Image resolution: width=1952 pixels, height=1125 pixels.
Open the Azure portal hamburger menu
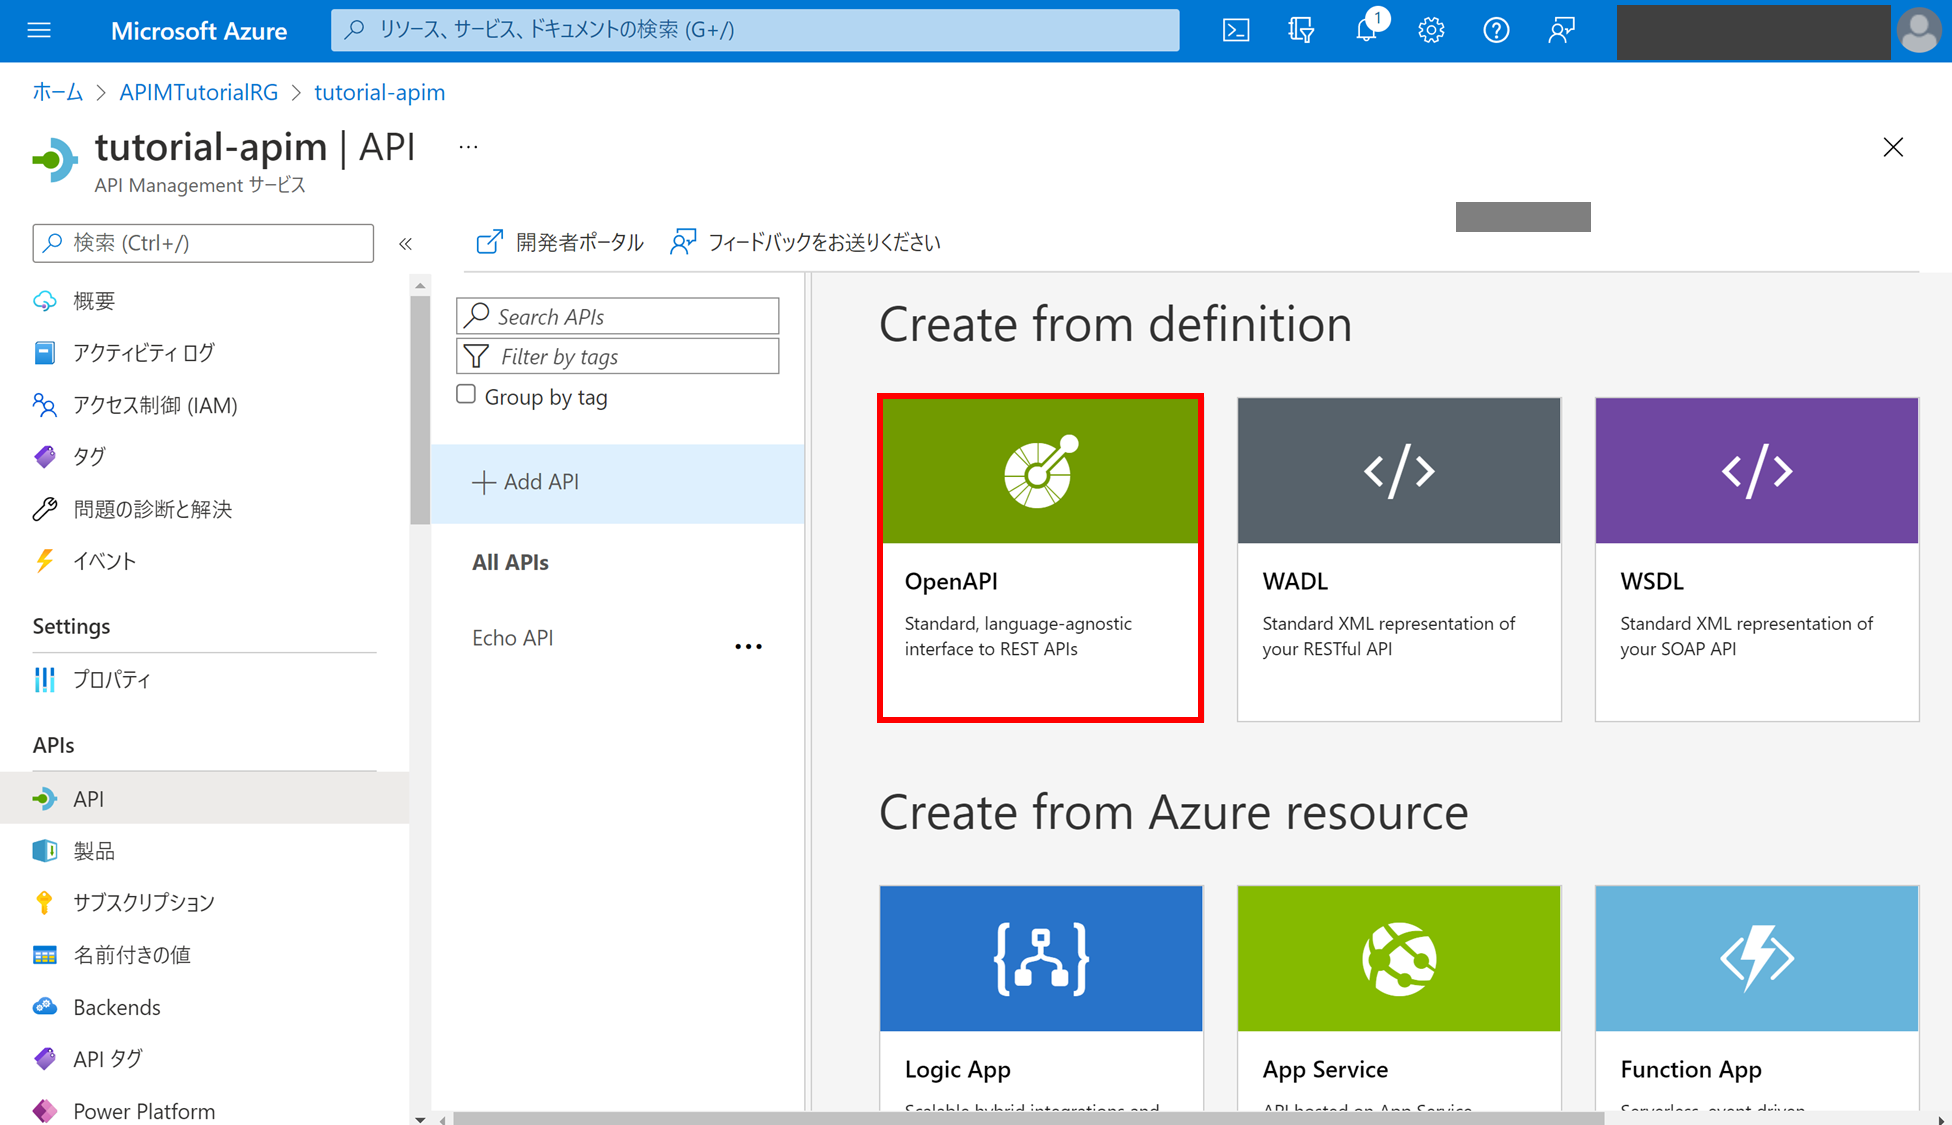(x=39, y=30)
